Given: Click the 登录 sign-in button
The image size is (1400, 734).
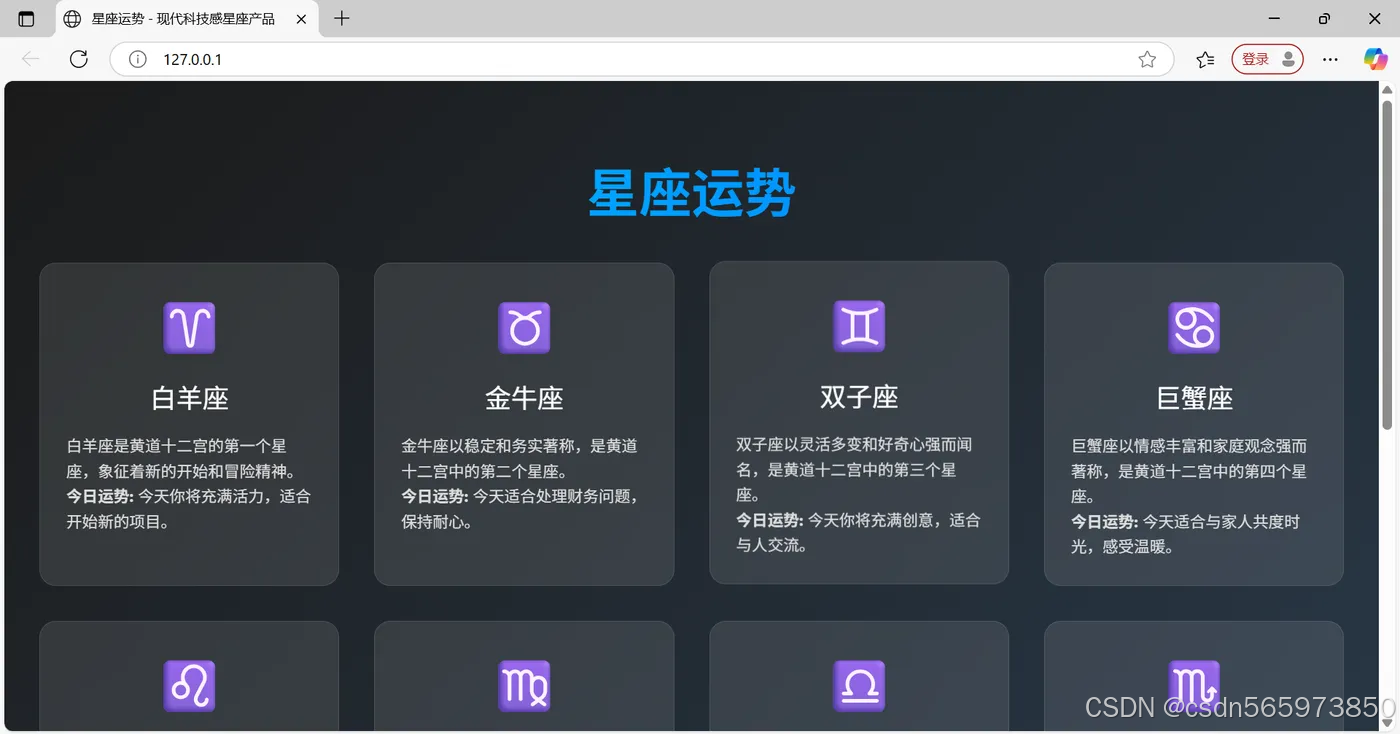Looking at the screenshot, I should (1268, 59).
